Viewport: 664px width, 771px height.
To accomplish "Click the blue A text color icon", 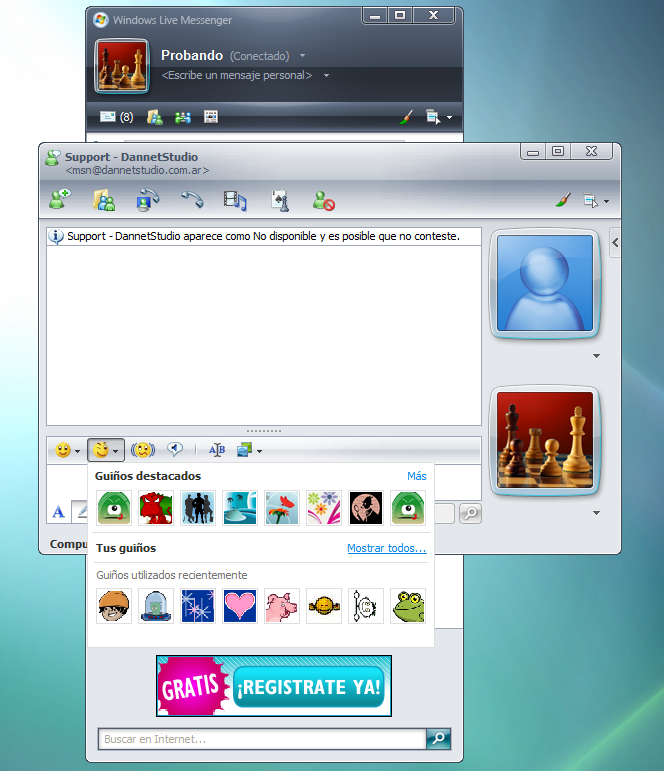I will pos(59,512).
